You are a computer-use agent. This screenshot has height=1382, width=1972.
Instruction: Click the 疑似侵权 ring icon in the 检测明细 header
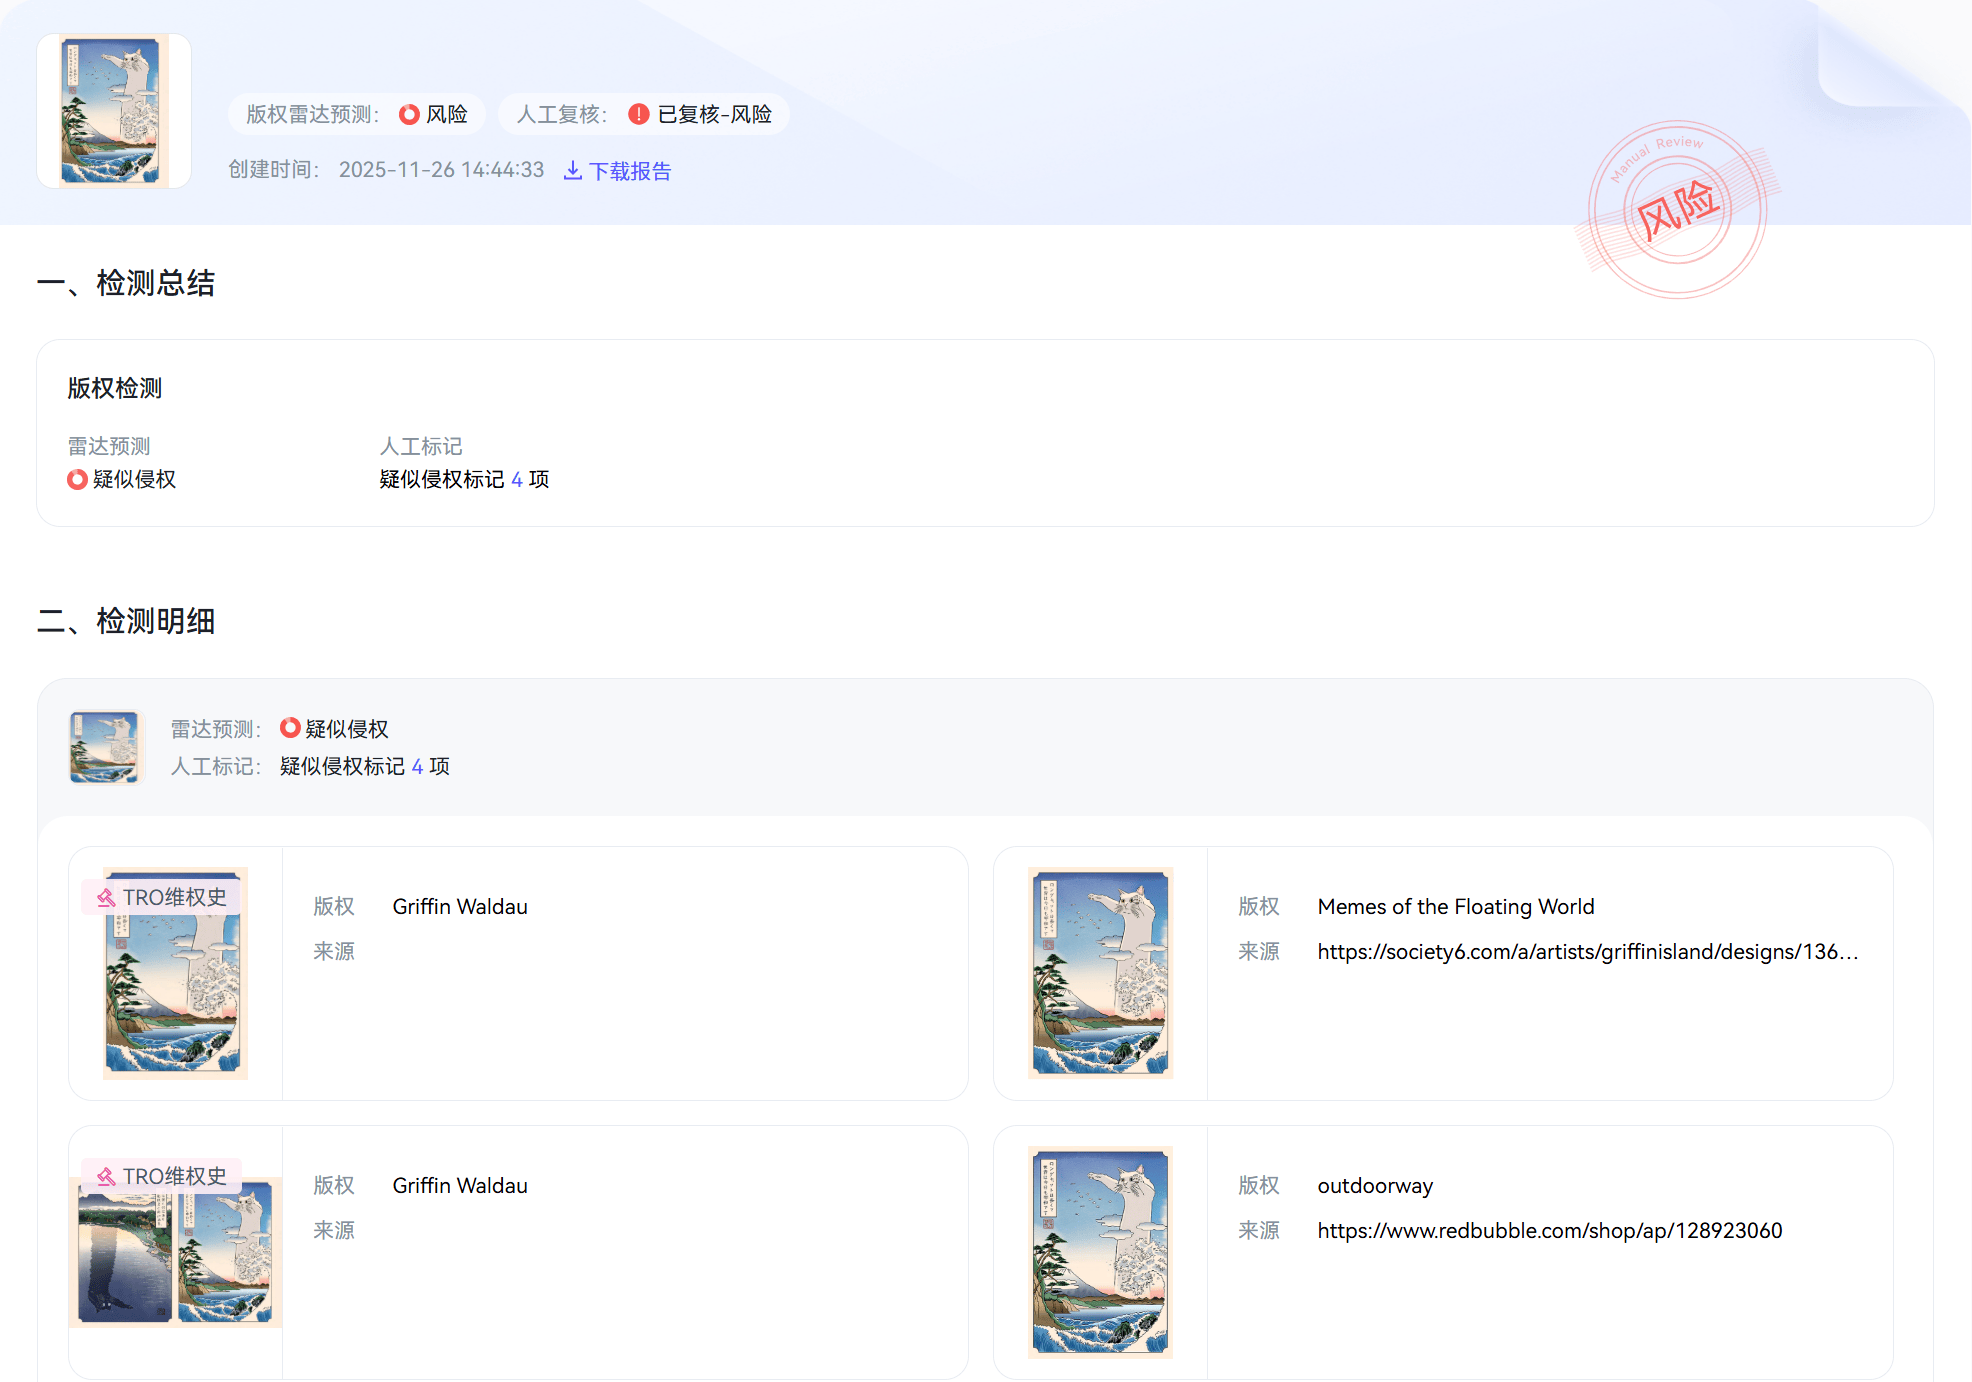290,728
